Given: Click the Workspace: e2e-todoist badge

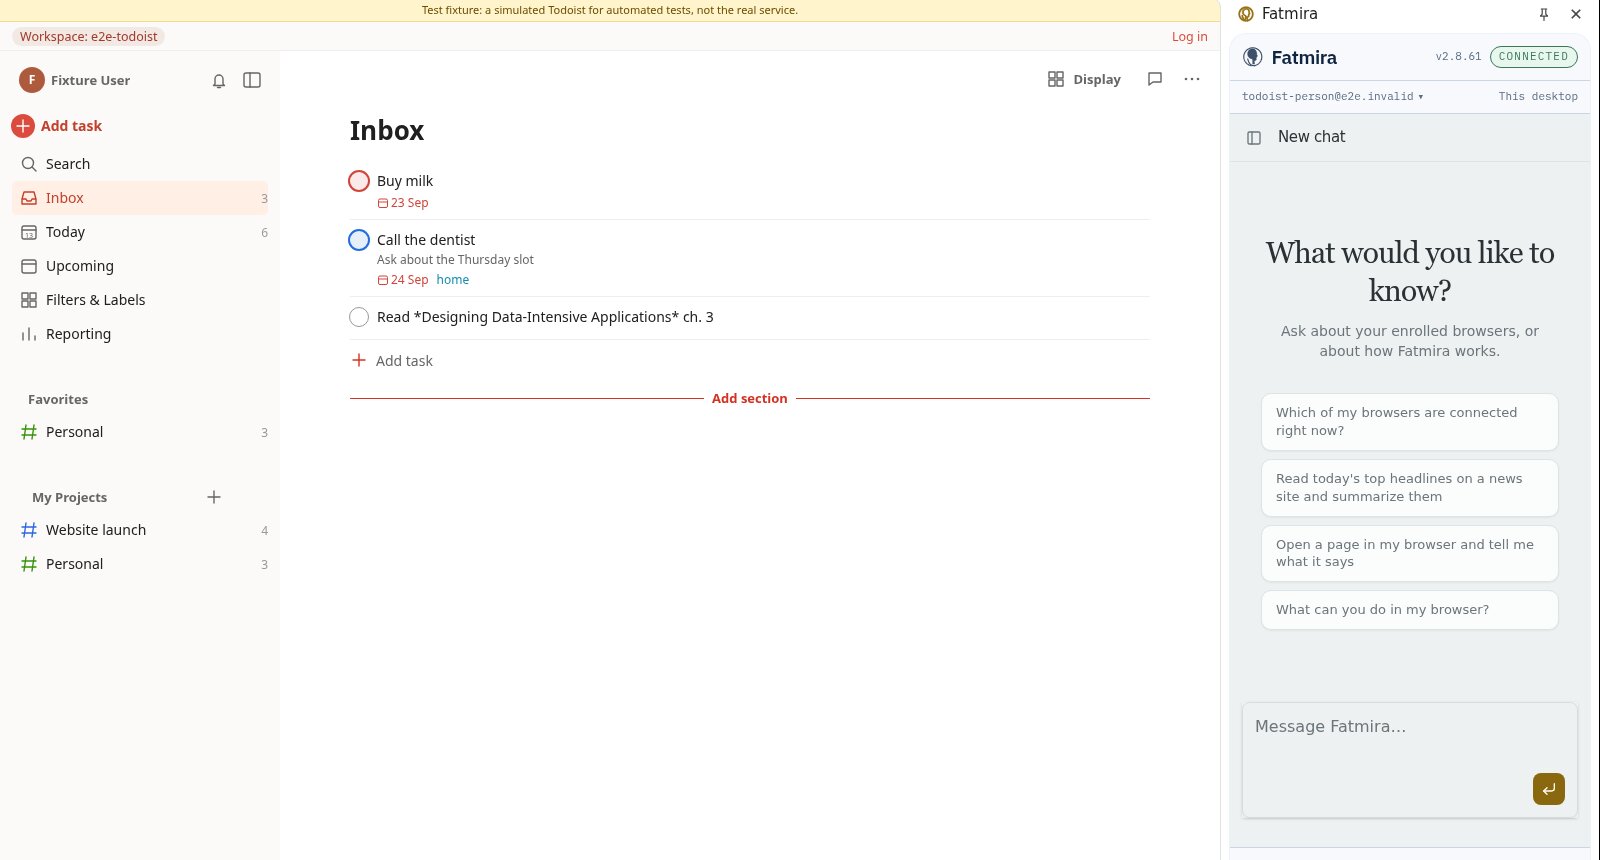Looking at the screenshot, I should click(x=89, y=37).
